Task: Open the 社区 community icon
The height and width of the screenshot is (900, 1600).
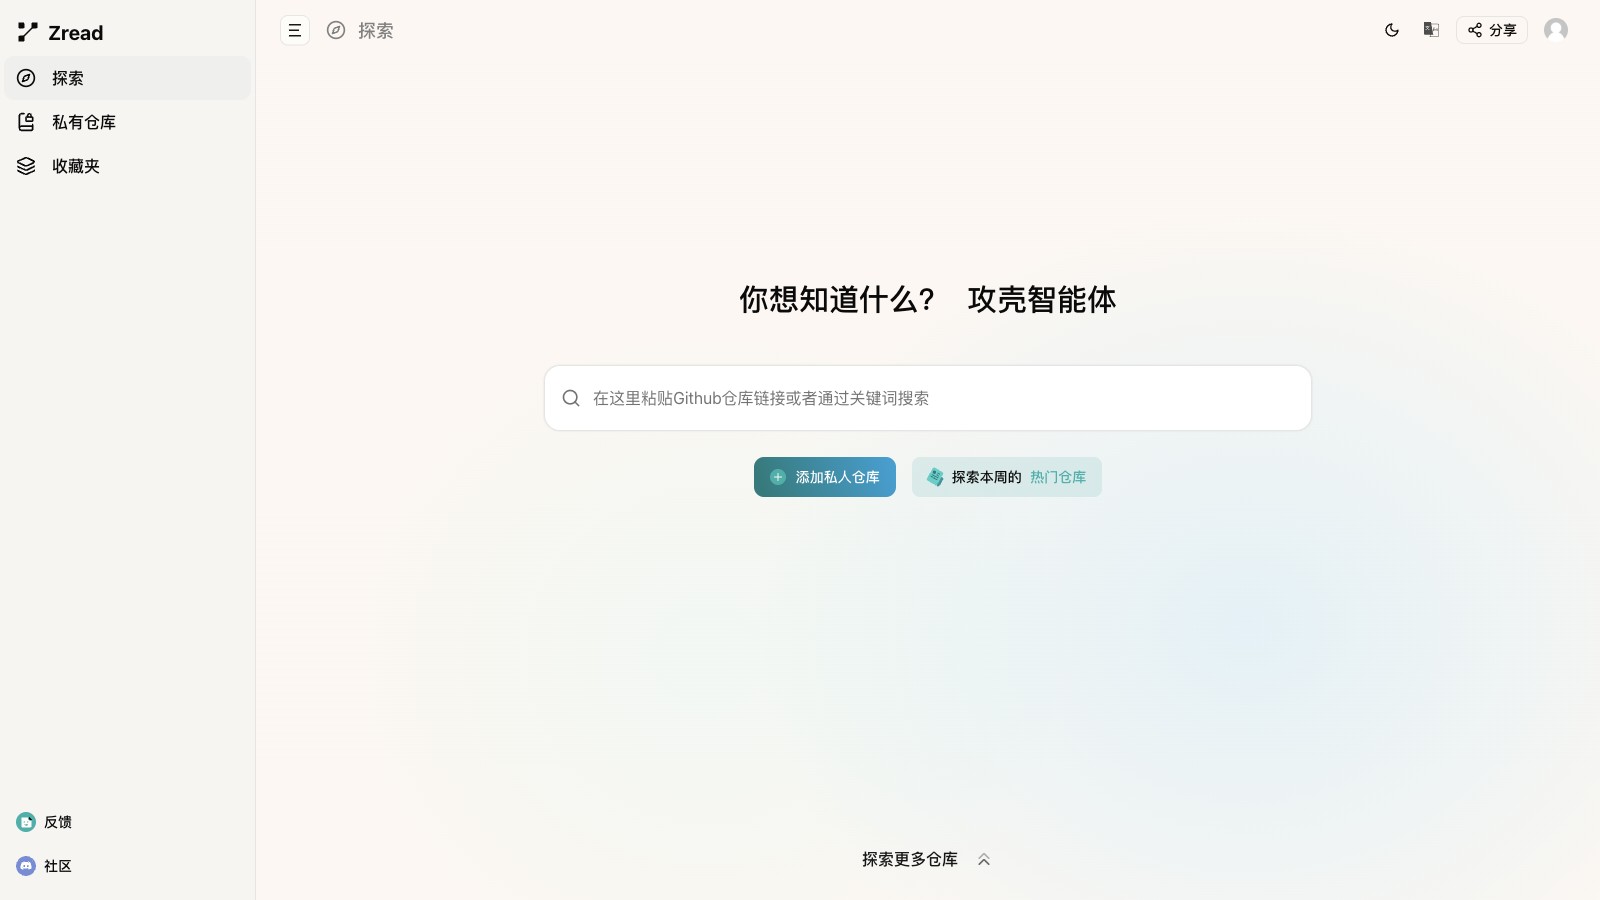Action: point(26,866)
